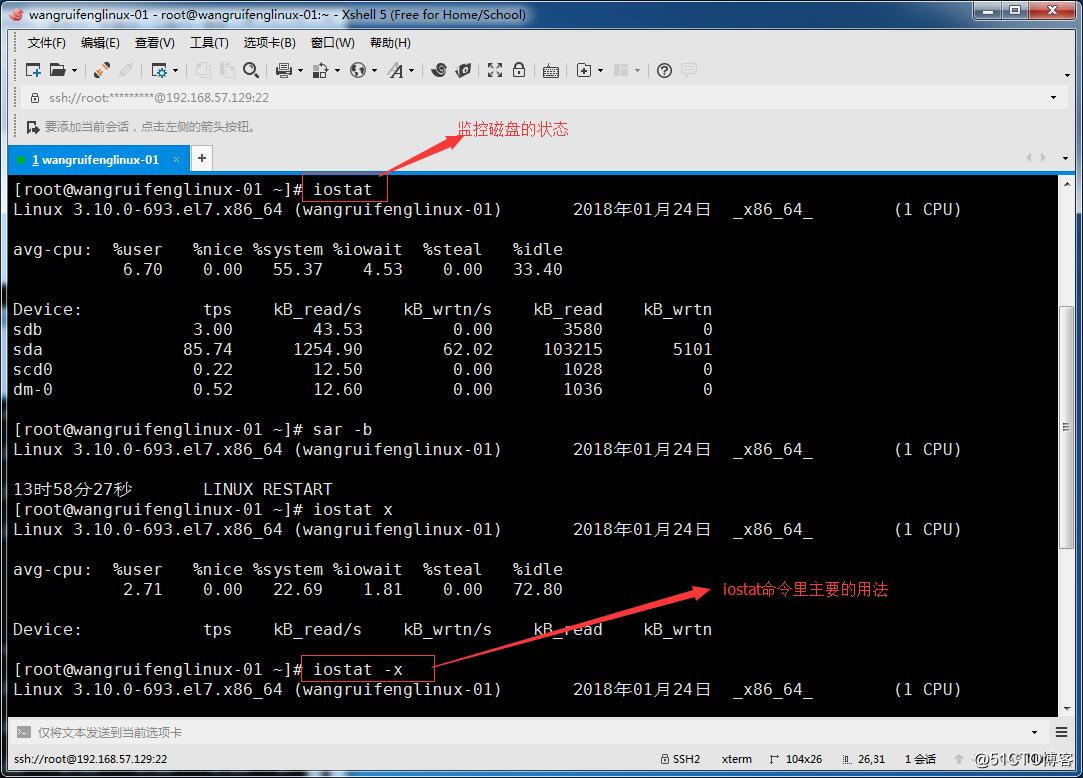This screenshot has width=1083, height=778.
Task: Expand the new tab icon dropdown arrow
Action: click(600, 70)
